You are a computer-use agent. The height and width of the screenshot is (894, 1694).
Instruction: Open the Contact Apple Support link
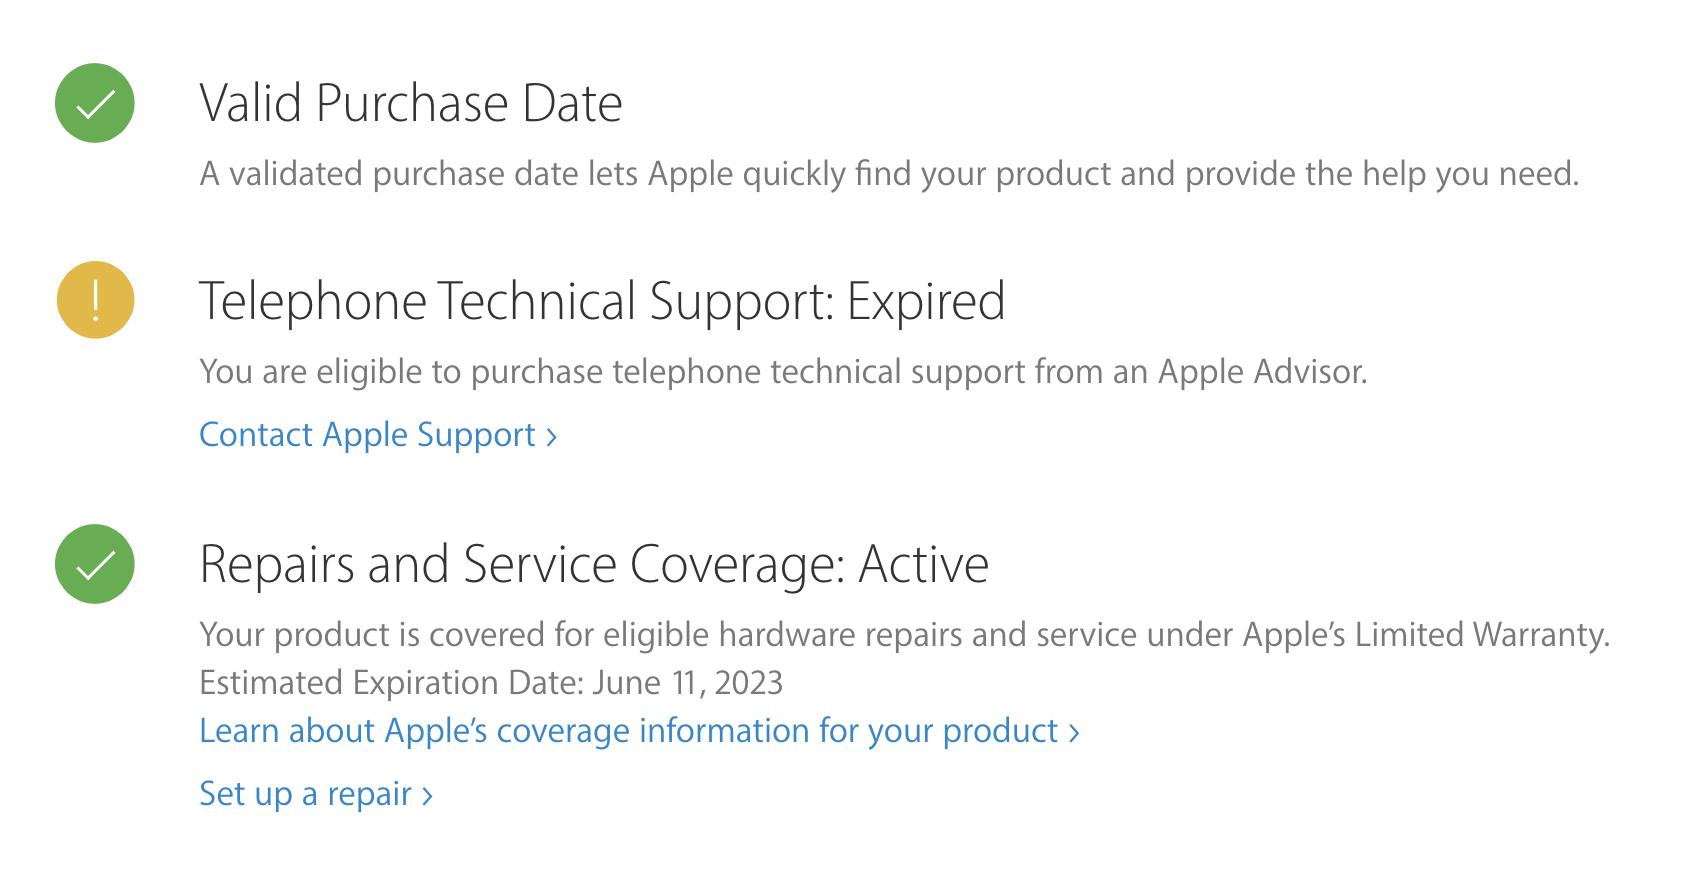[x=367, y=435]
